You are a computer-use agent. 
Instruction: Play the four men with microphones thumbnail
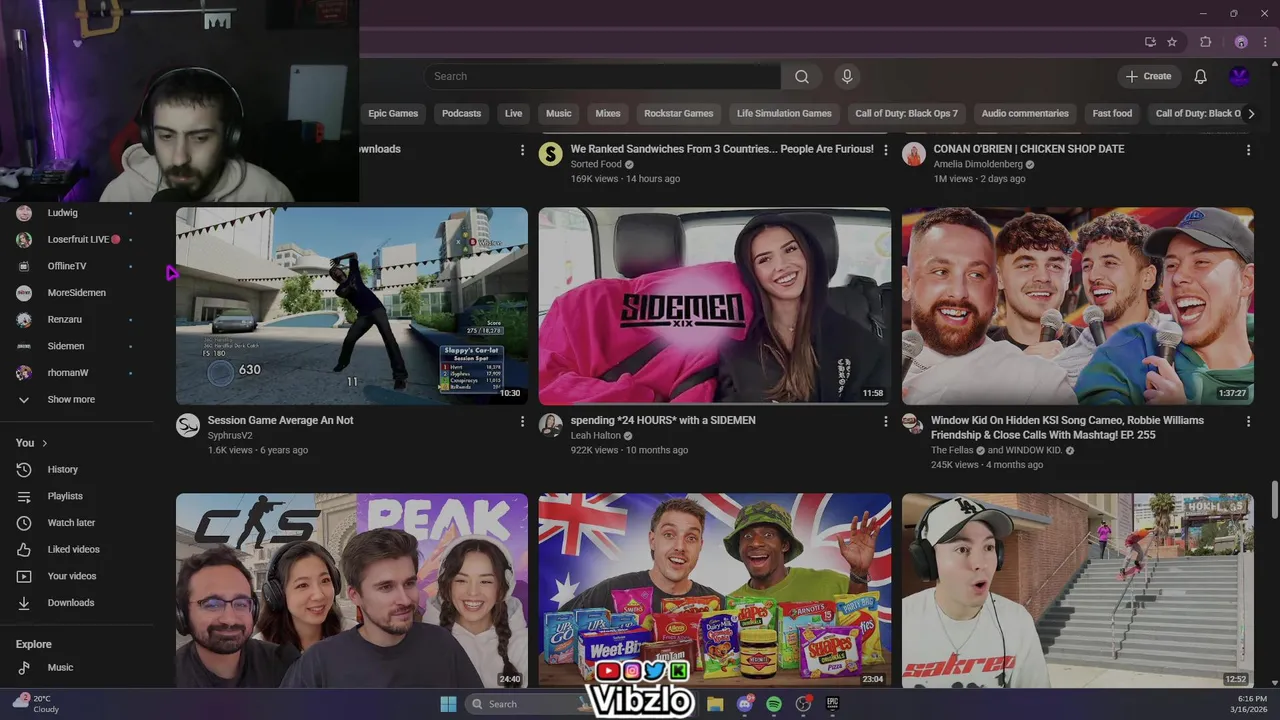[1078, 306]
